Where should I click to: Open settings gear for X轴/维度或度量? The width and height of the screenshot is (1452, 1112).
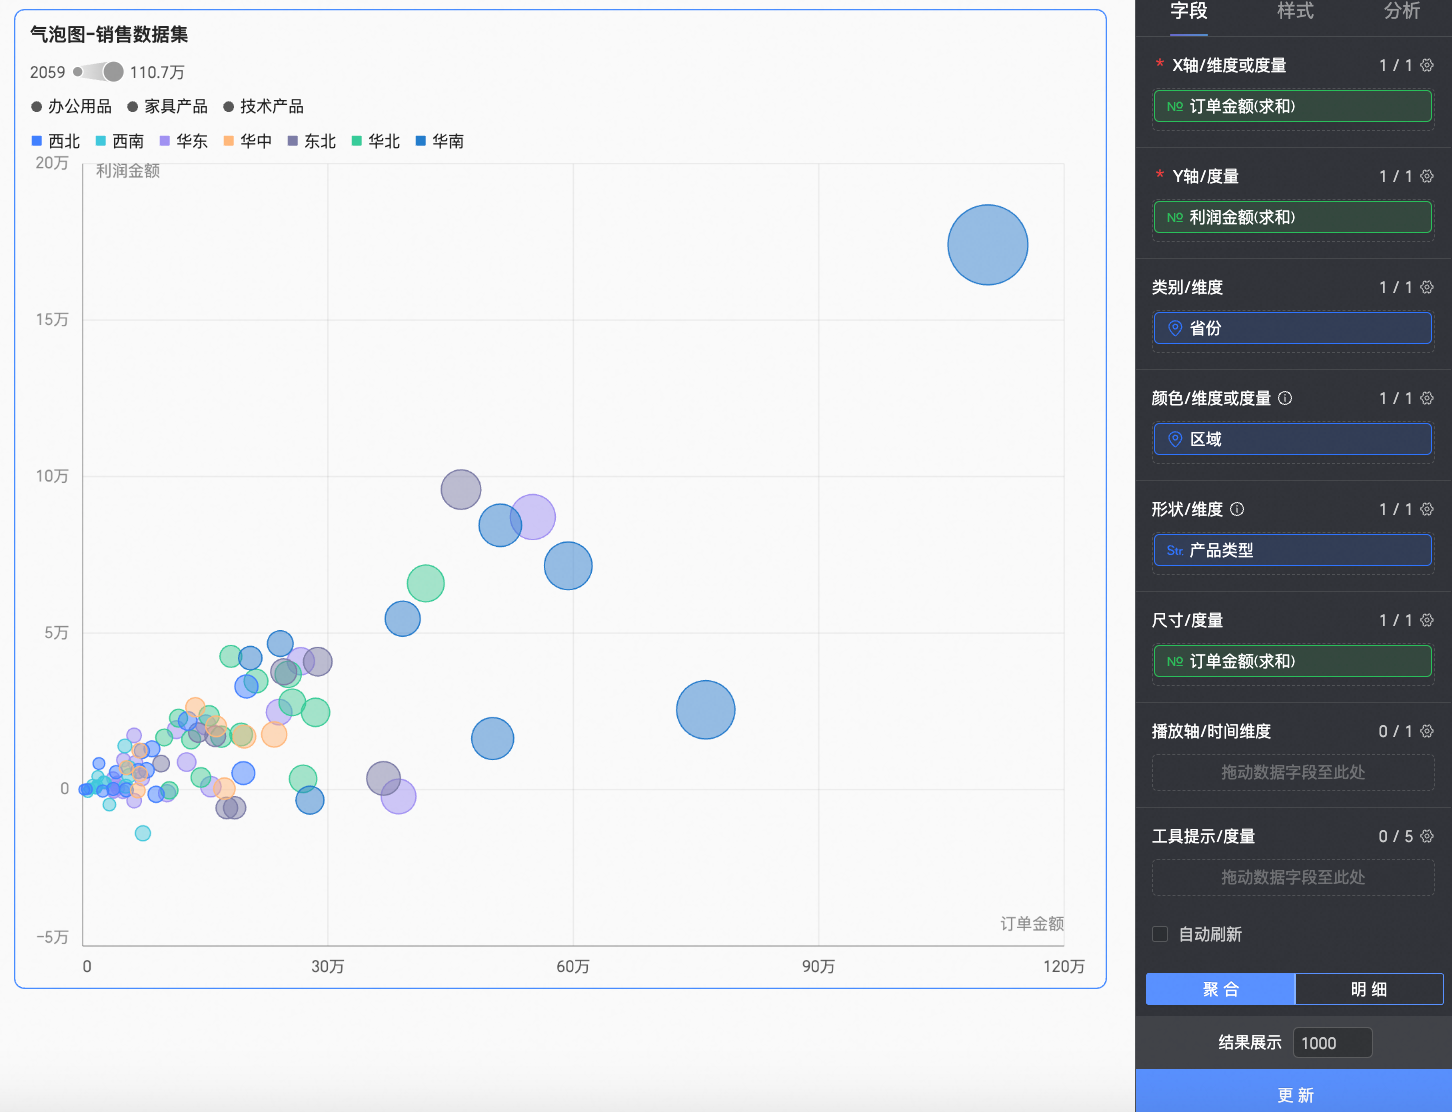click(x=1427, y=65)
